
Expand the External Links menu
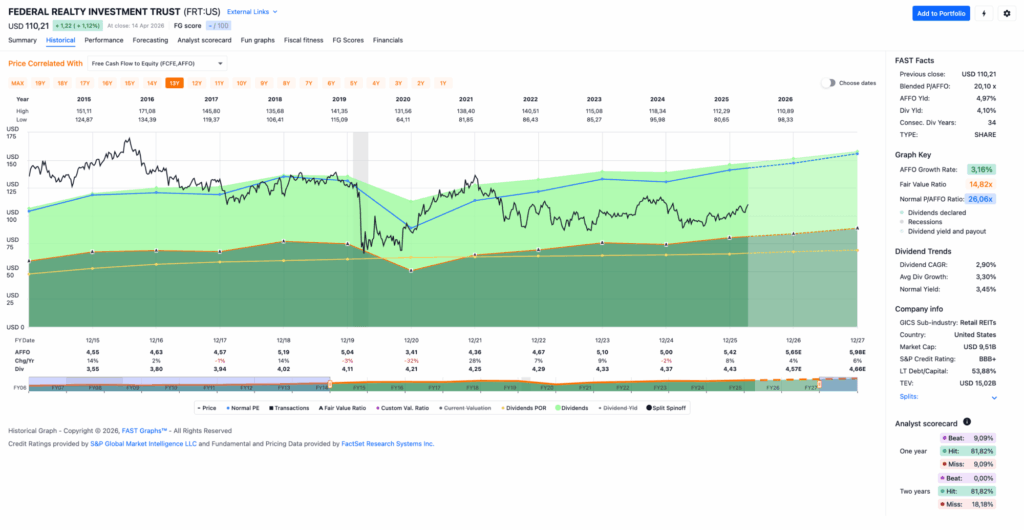[252, 12]
